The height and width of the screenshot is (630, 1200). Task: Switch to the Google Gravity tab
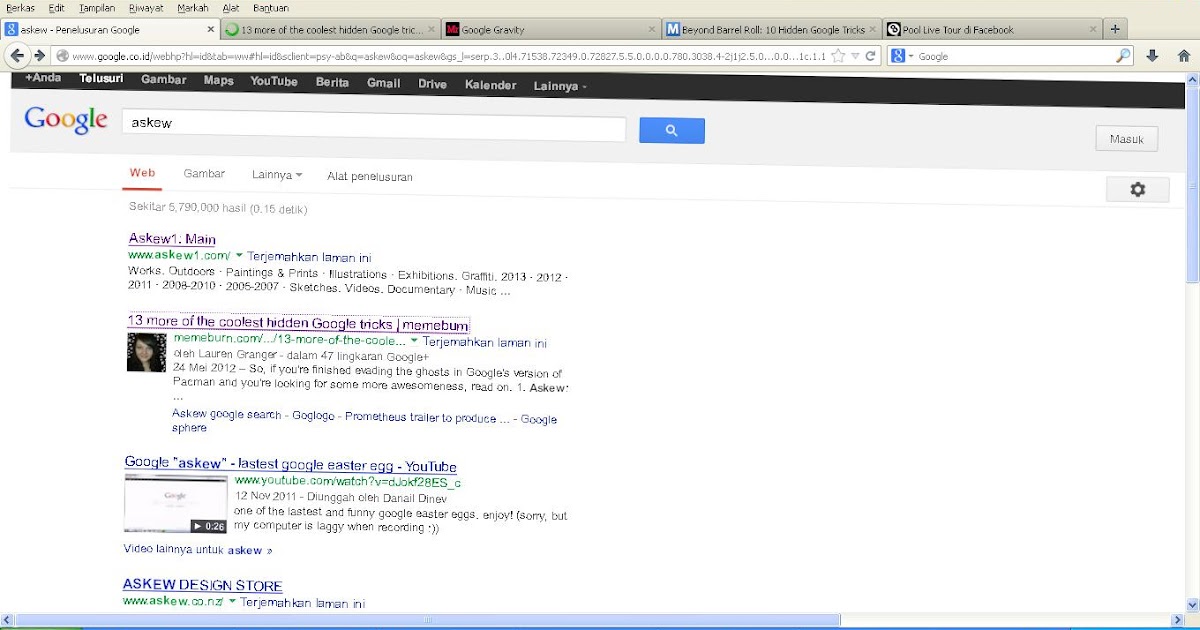click(x=551, y=29)
